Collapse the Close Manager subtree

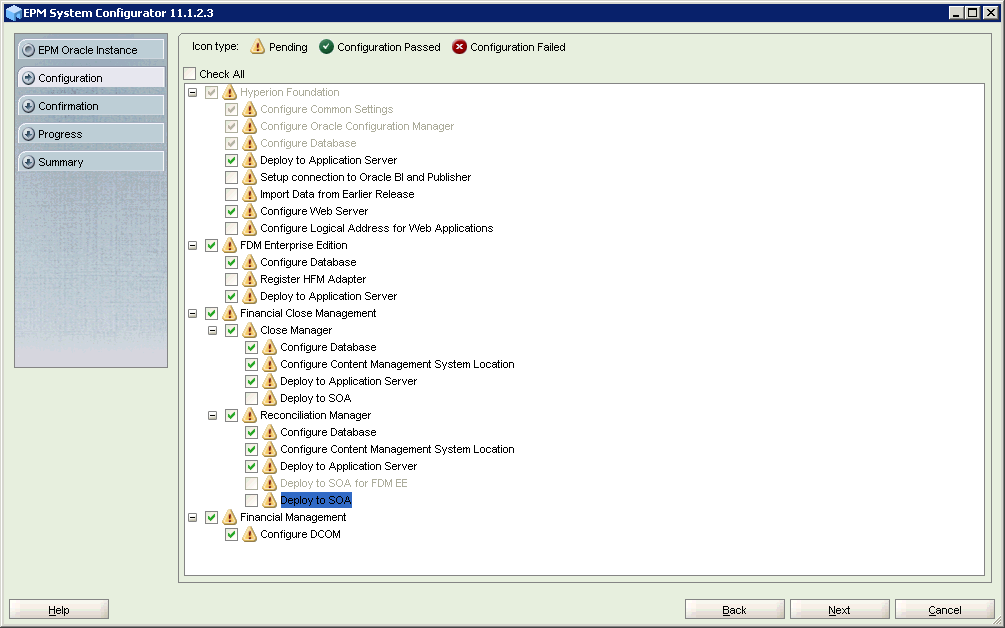coord(212,331)
